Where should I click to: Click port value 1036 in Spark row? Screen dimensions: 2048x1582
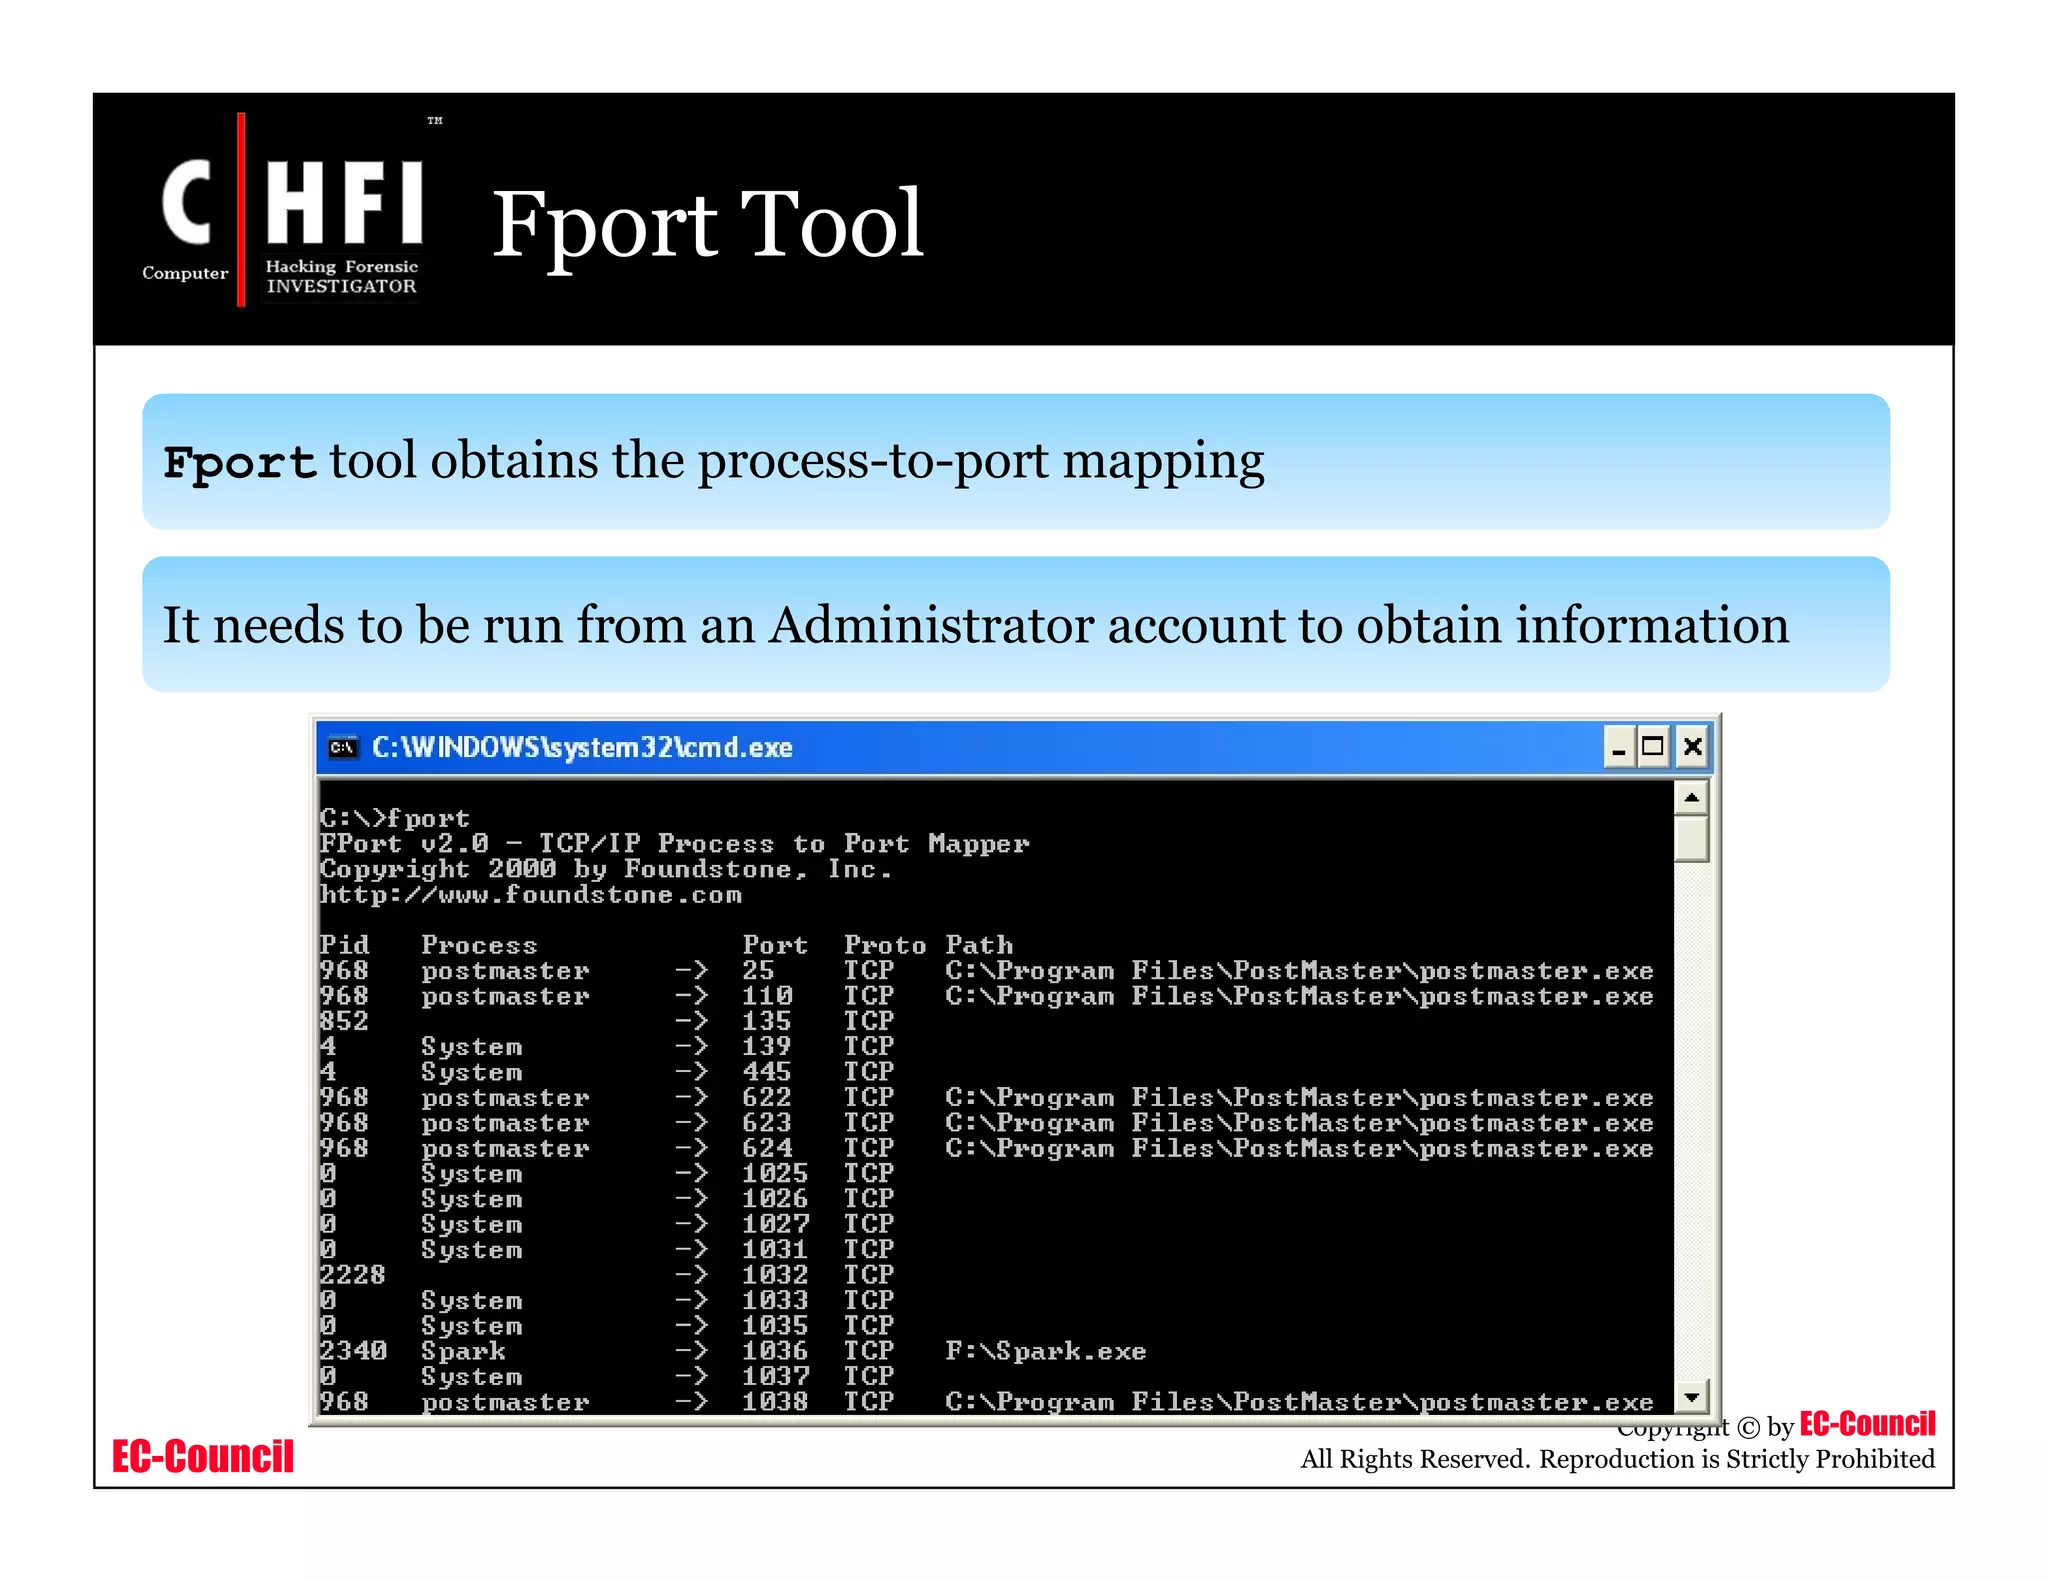point(775,1351)
